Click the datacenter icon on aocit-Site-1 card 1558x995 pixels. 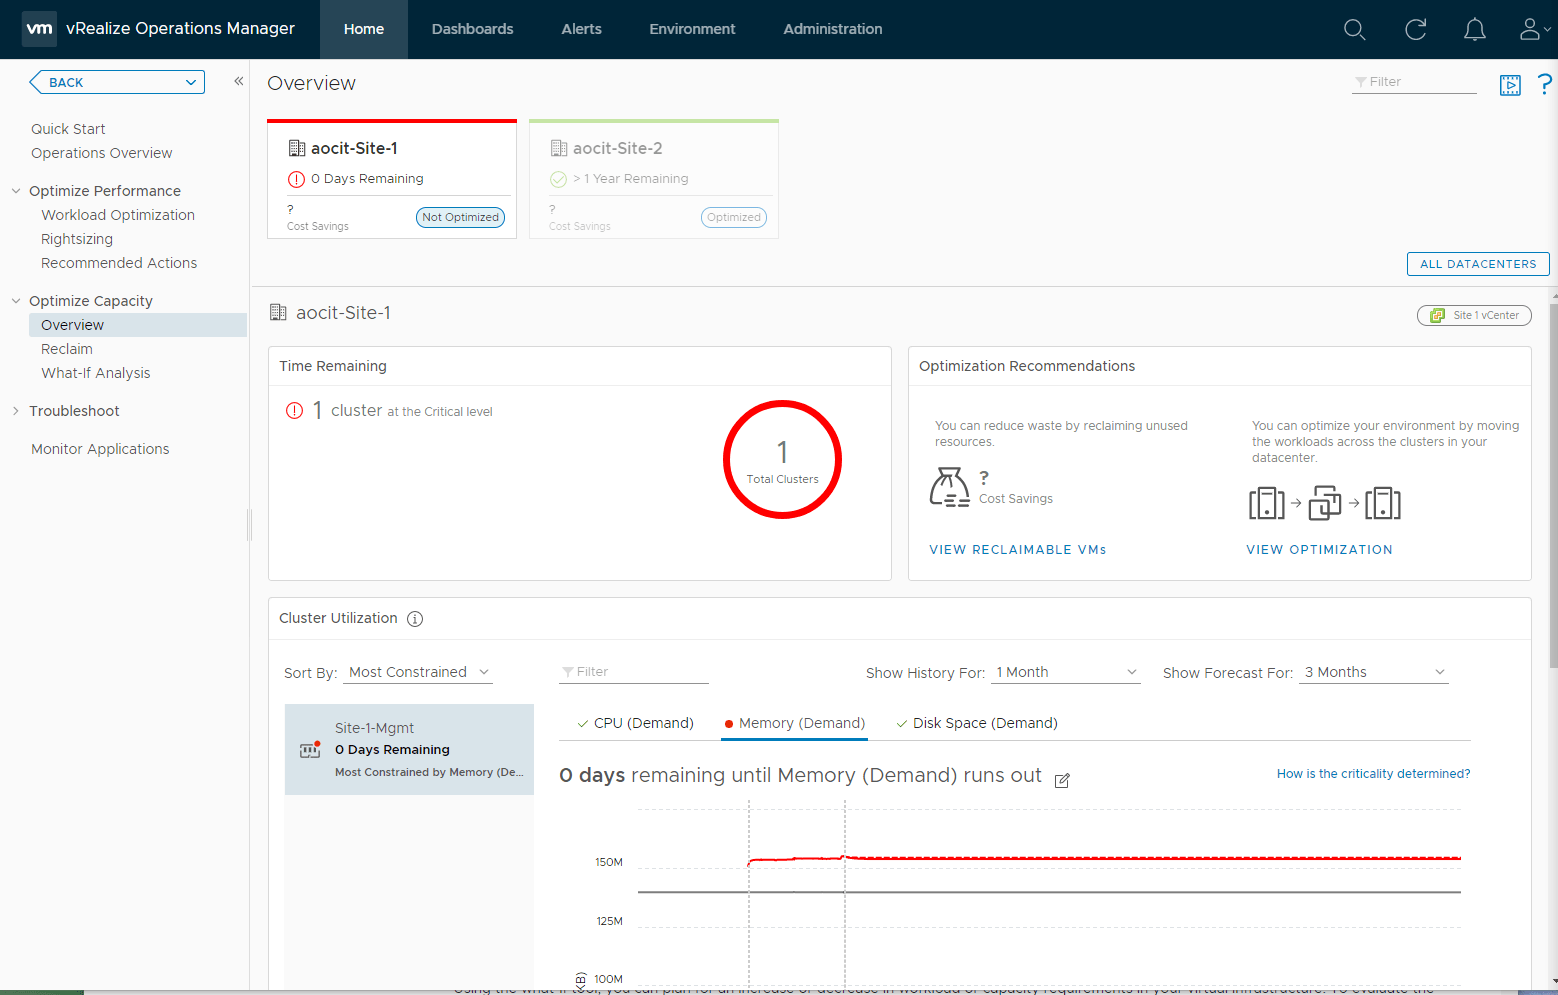coord(297,148)
